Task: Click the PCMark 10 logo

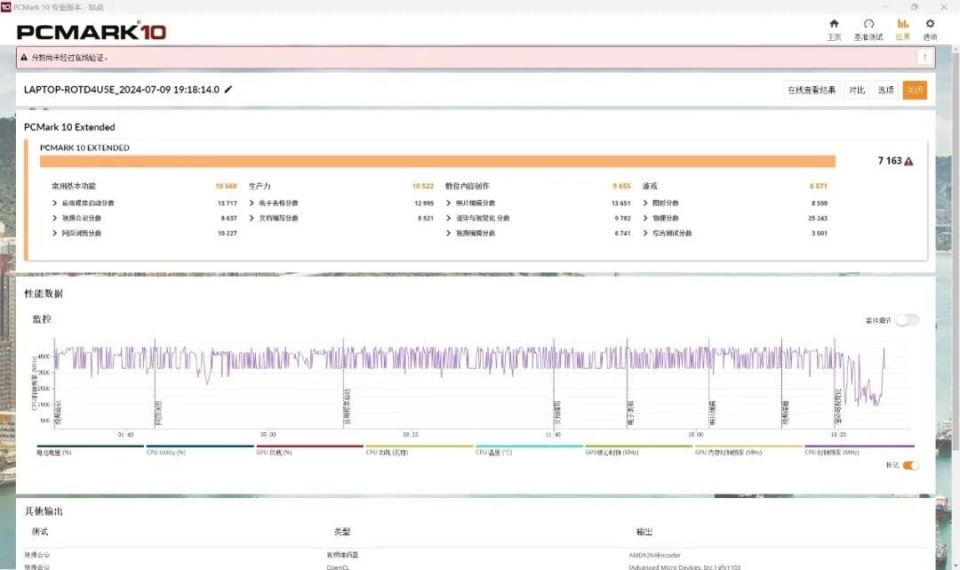Action: (x=91, y=31)
